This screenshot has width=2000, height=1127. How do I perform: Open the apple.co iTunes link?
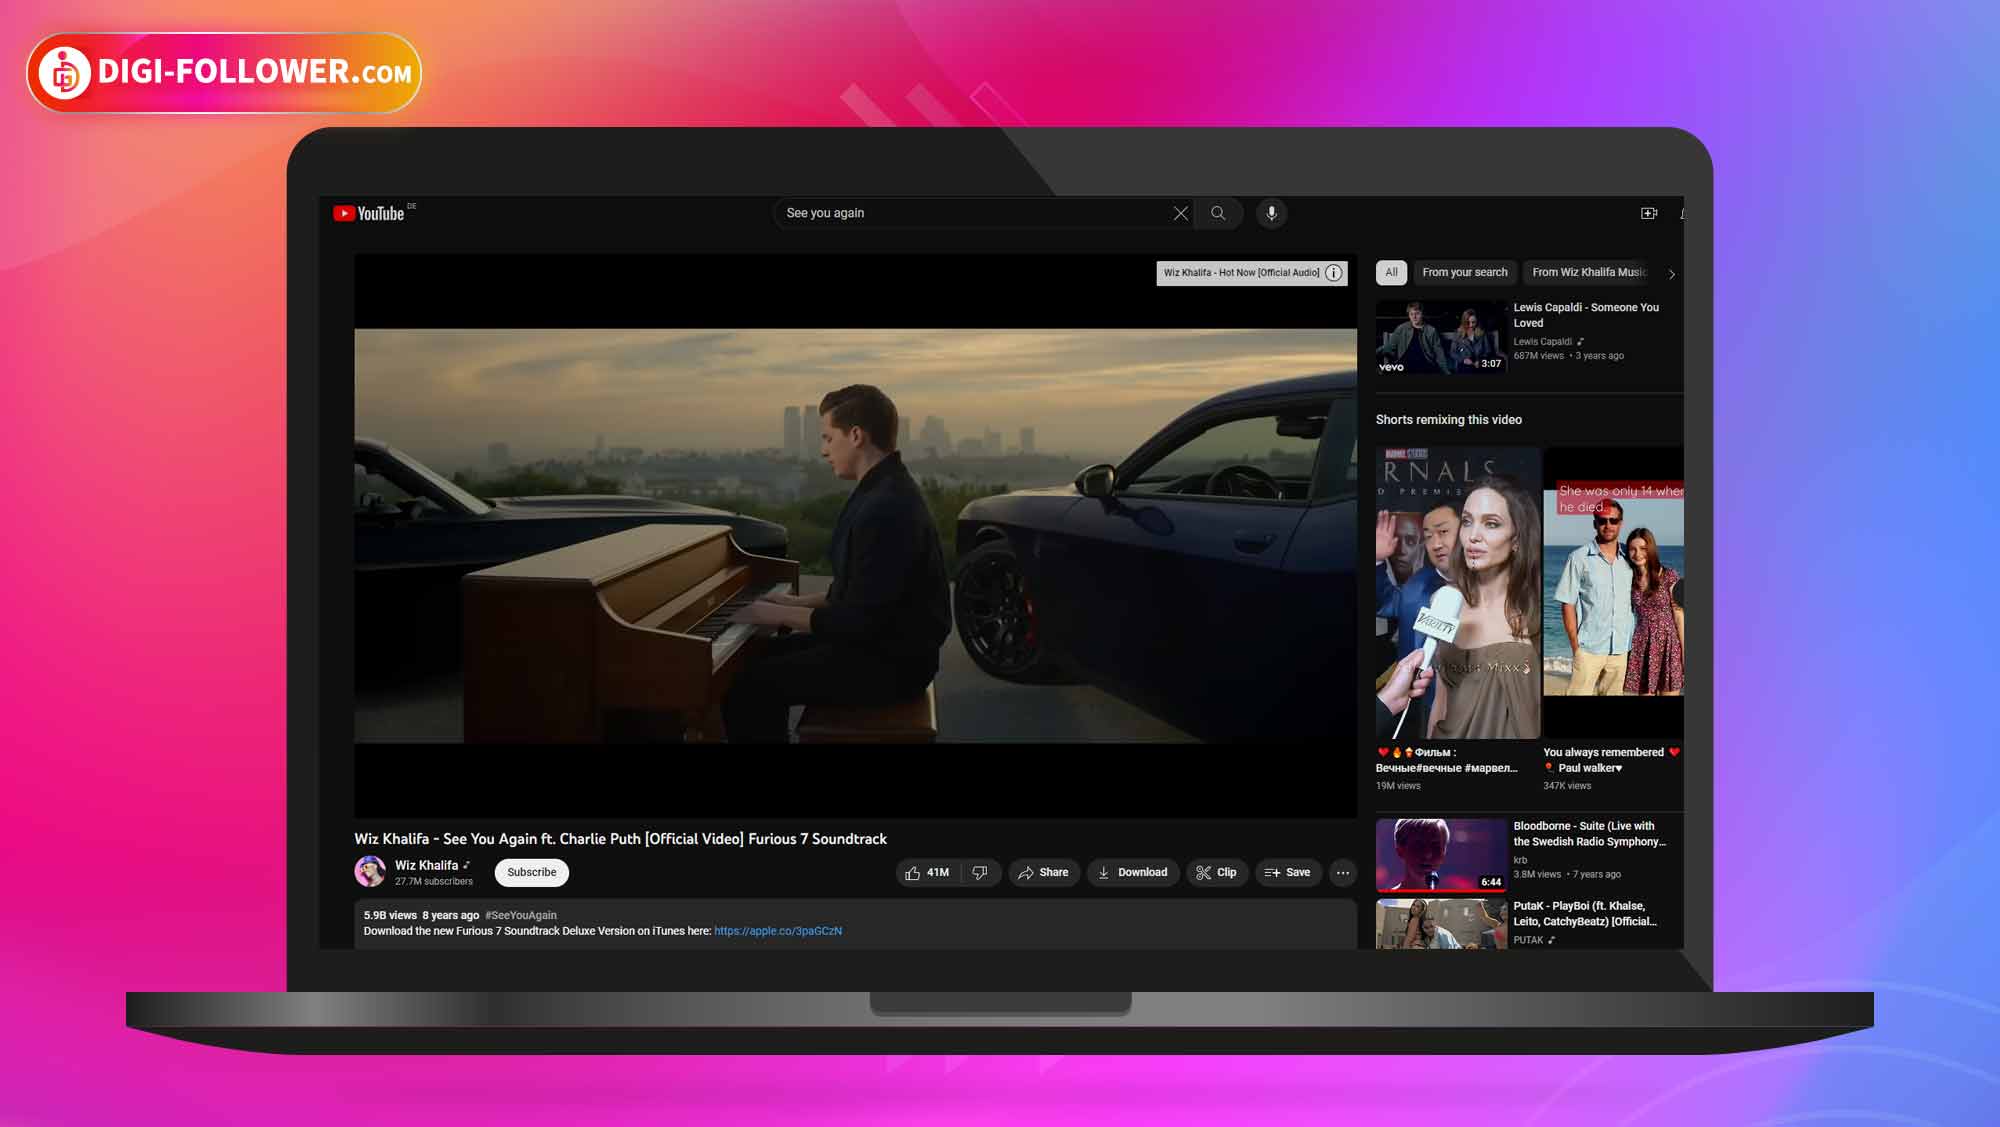pos(778,931)
